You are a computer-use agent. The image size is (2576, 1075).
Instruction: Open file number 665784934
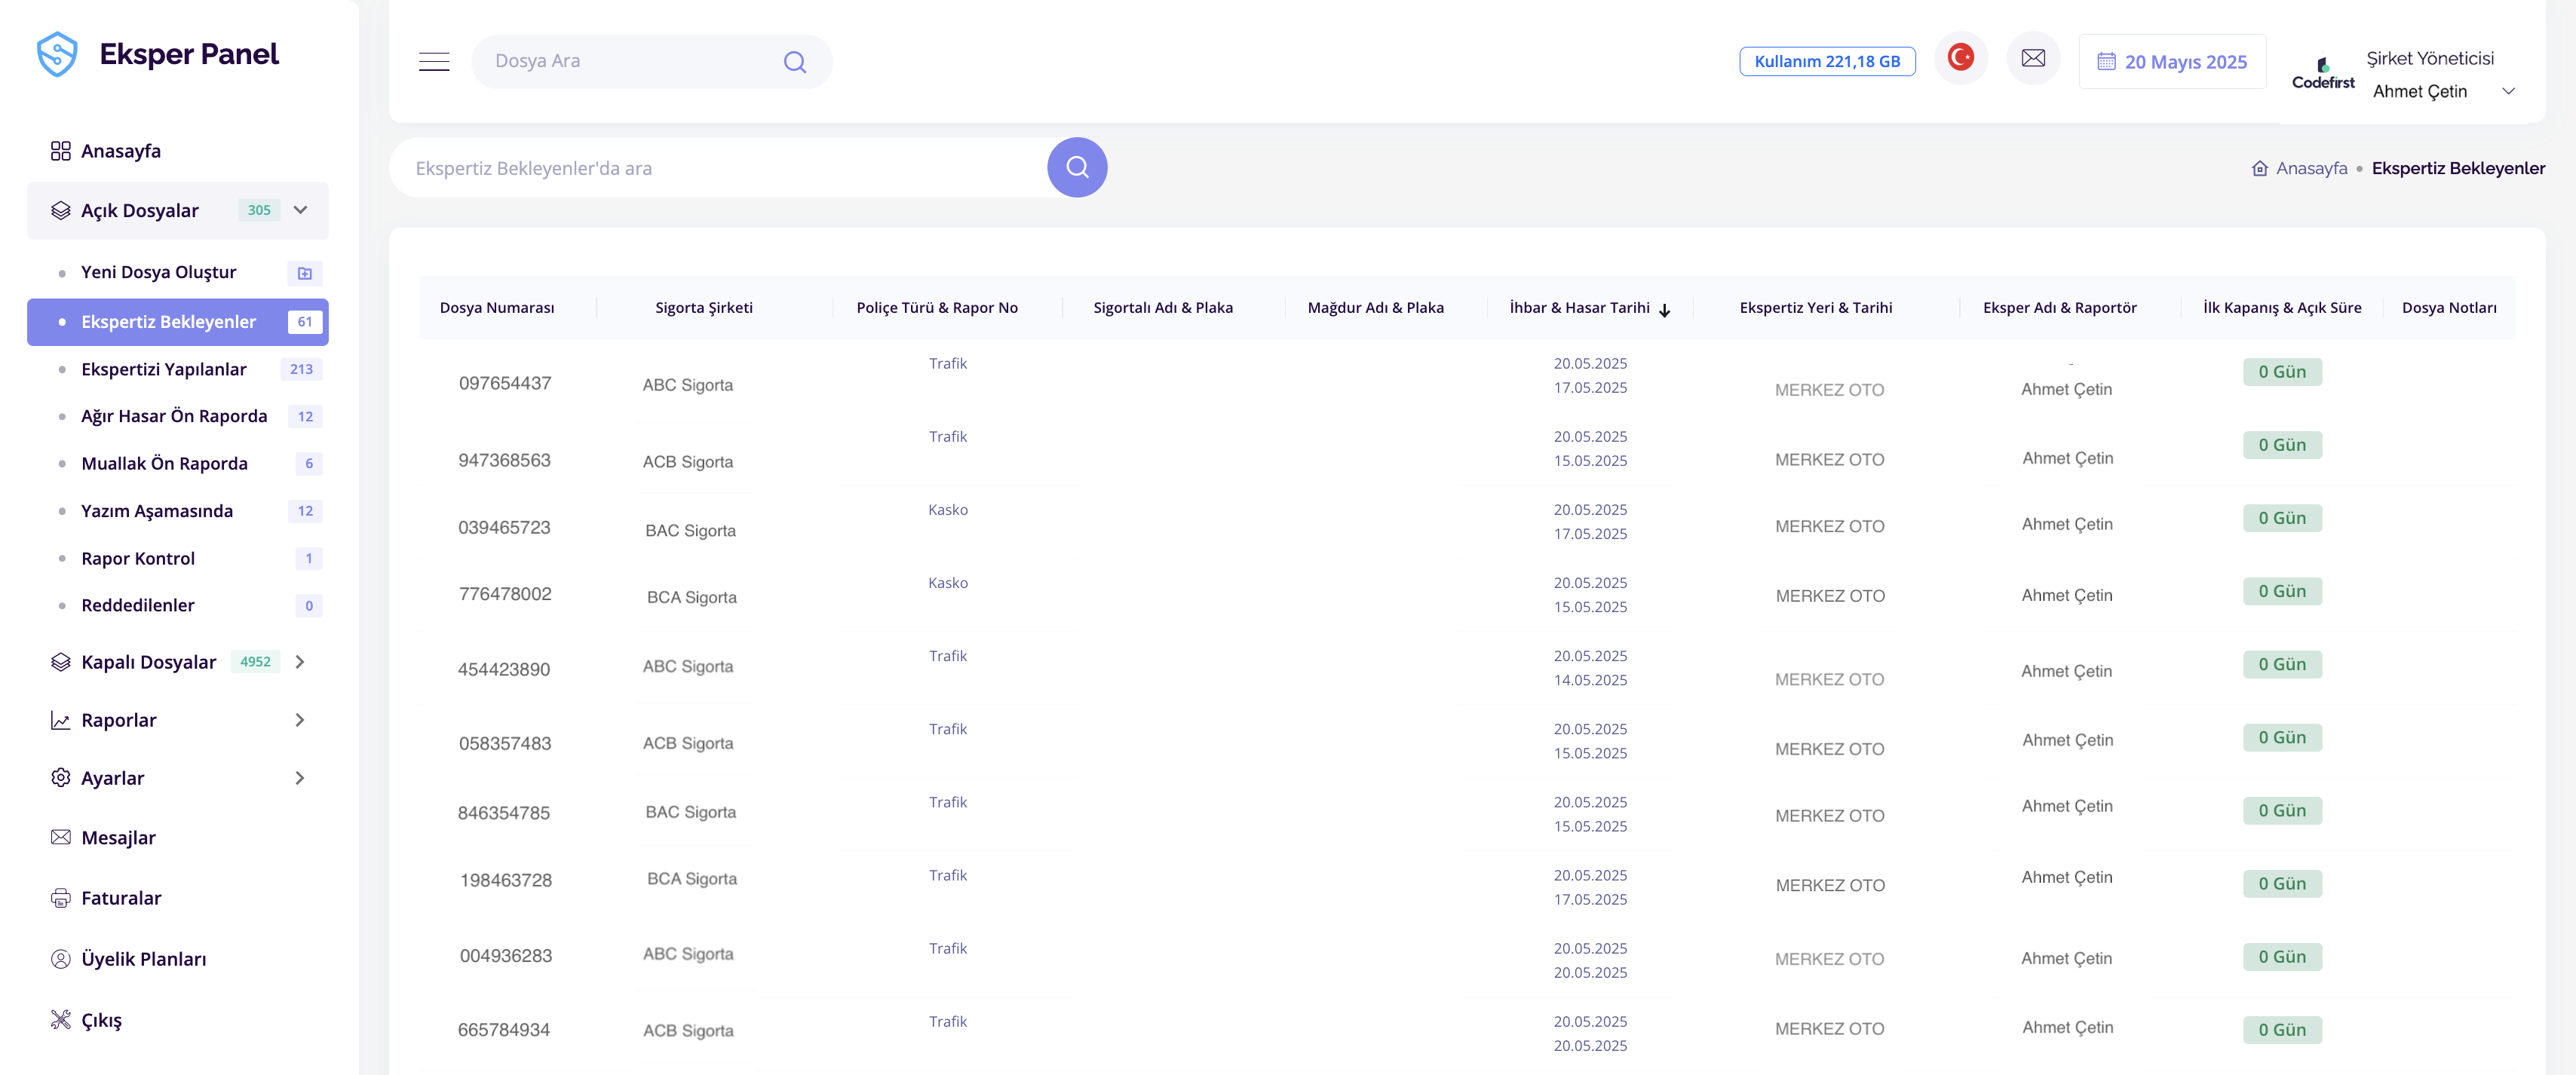[504, 1030]
